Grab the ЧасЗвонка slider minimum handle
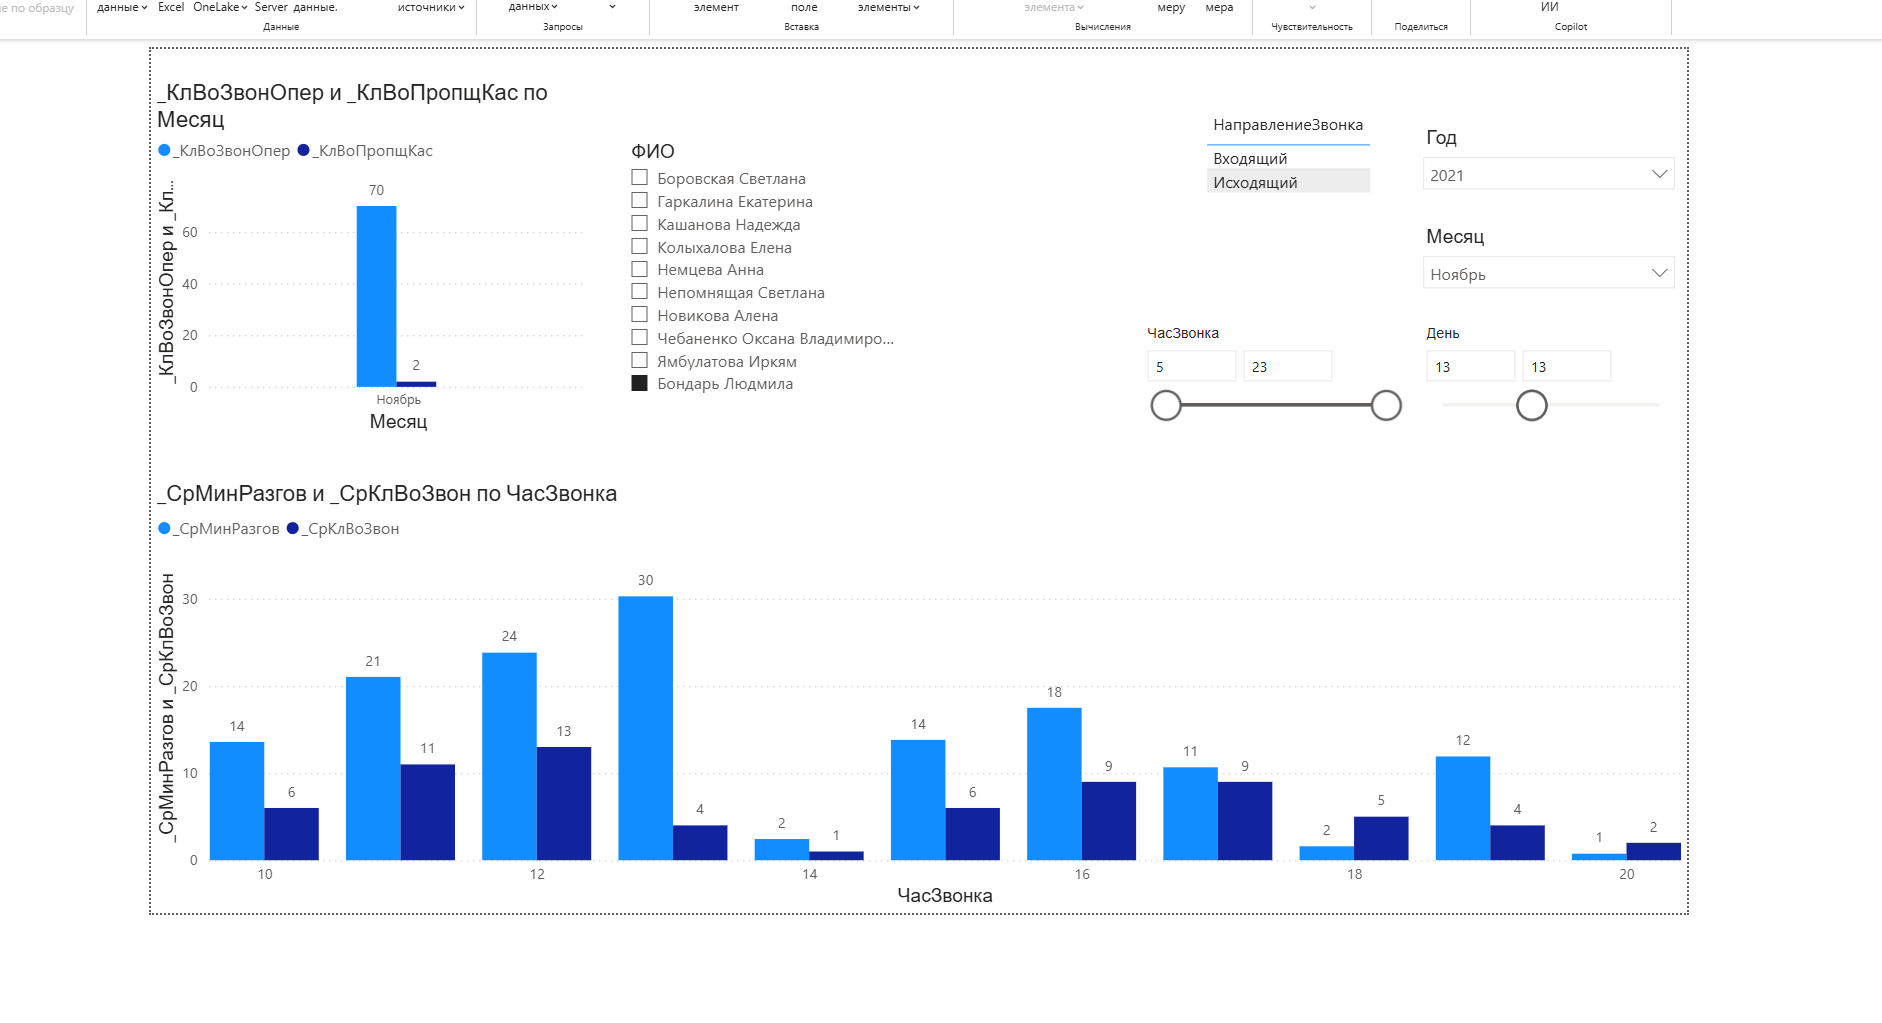The image size is (1882, 1023). point(1166,405)
